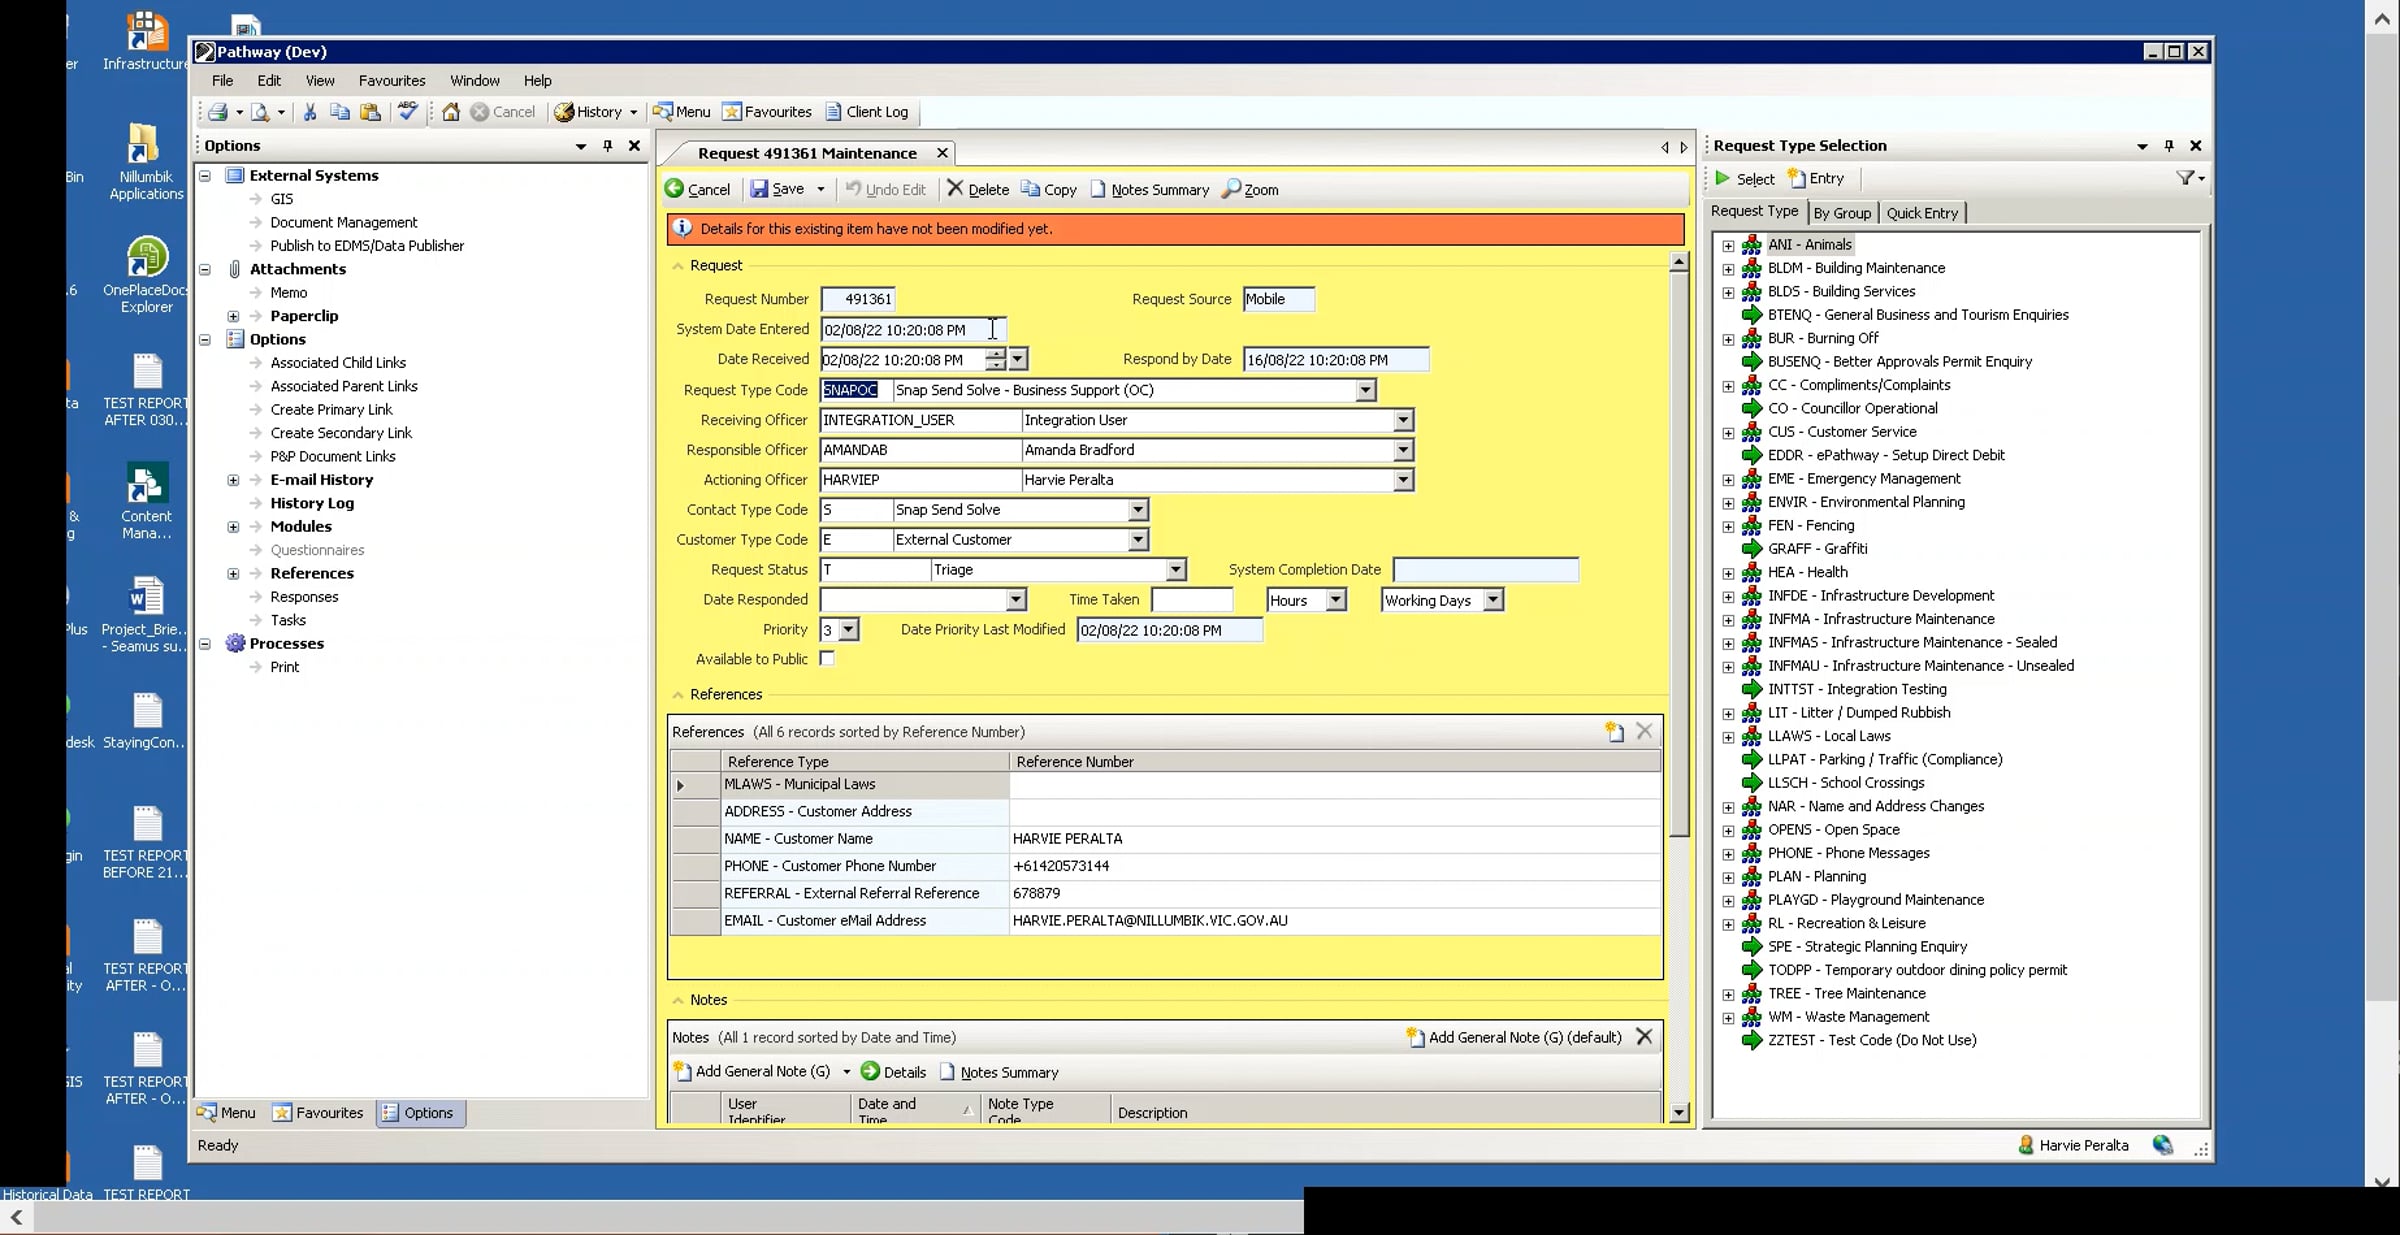Save the request with the disk icon
The width and height of the screenshot is (2400, 1235).
coord(777,189)
